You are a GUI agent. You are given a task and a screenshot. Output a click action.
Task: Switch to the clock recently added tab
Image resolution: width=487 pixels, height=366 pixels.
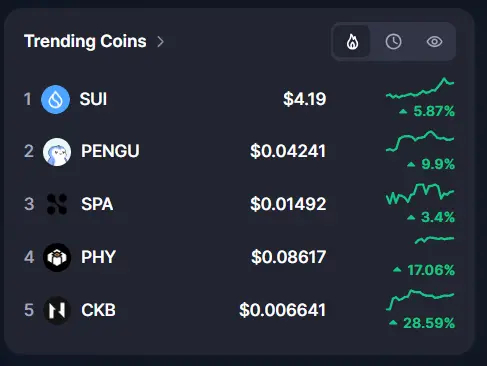coord(393,42)
